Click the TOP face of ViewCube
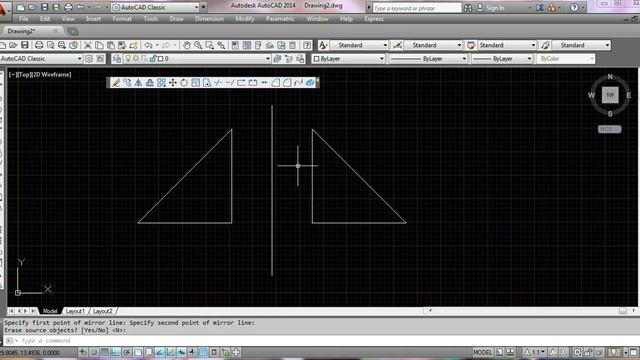 tap(610, 95)
